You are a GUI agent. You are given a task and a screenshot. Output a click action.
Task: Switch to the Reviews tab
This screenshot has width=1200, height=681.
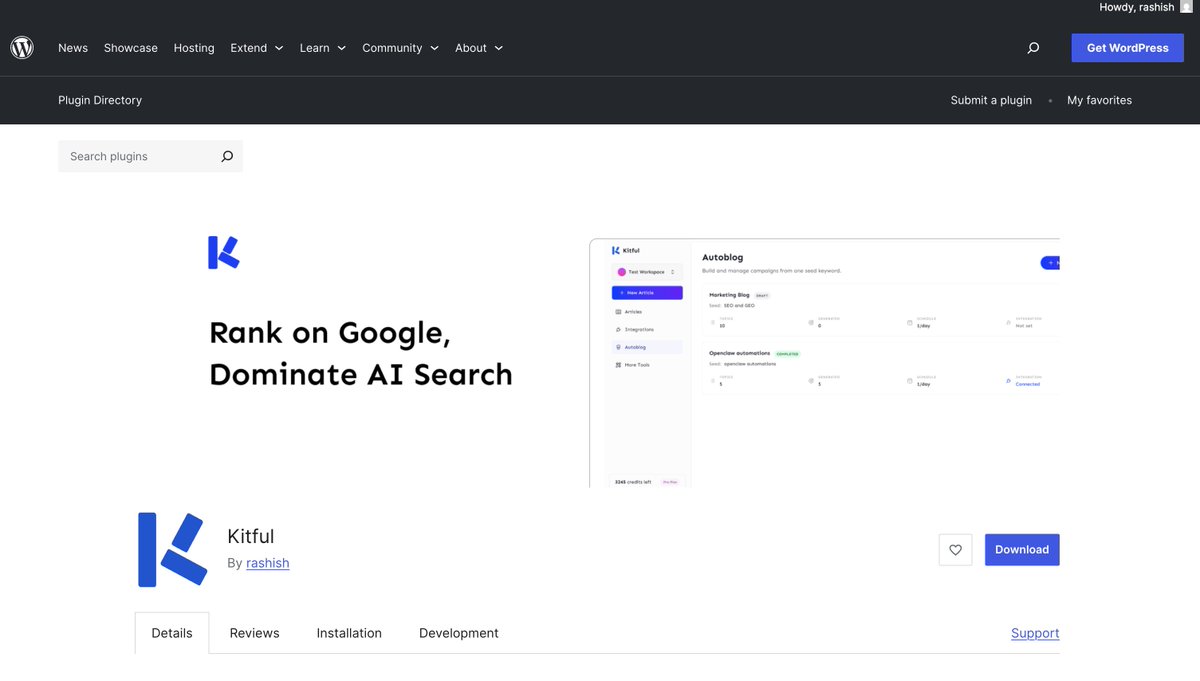[x=255, y=633]
